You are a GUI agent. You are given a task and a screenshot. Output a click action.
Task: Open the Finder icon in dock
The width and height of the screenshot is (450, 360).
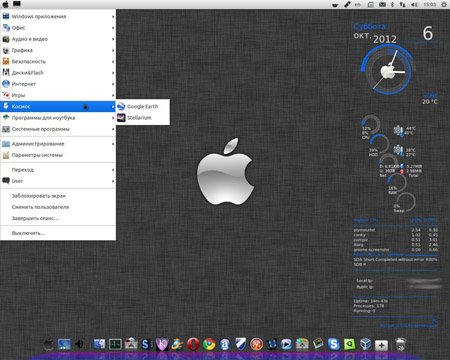pos(99,344)
